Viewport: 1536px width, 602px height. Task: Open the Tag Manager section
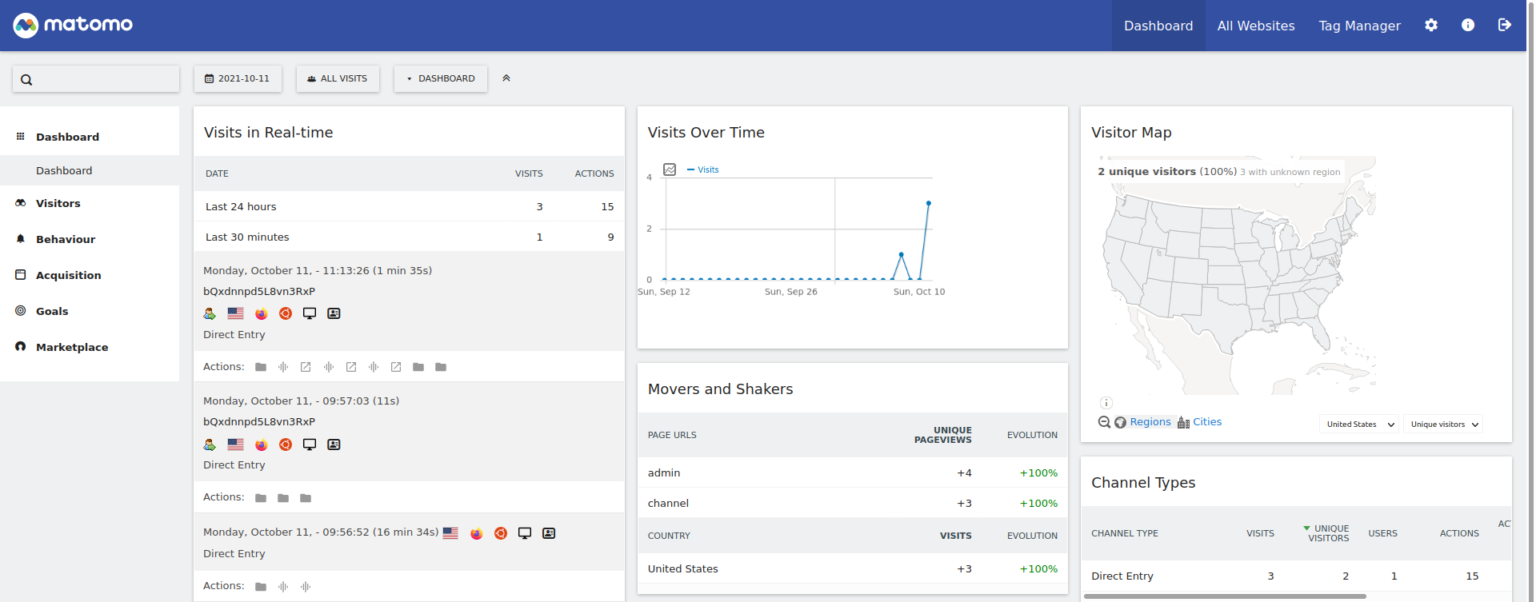coord(1359,25)
